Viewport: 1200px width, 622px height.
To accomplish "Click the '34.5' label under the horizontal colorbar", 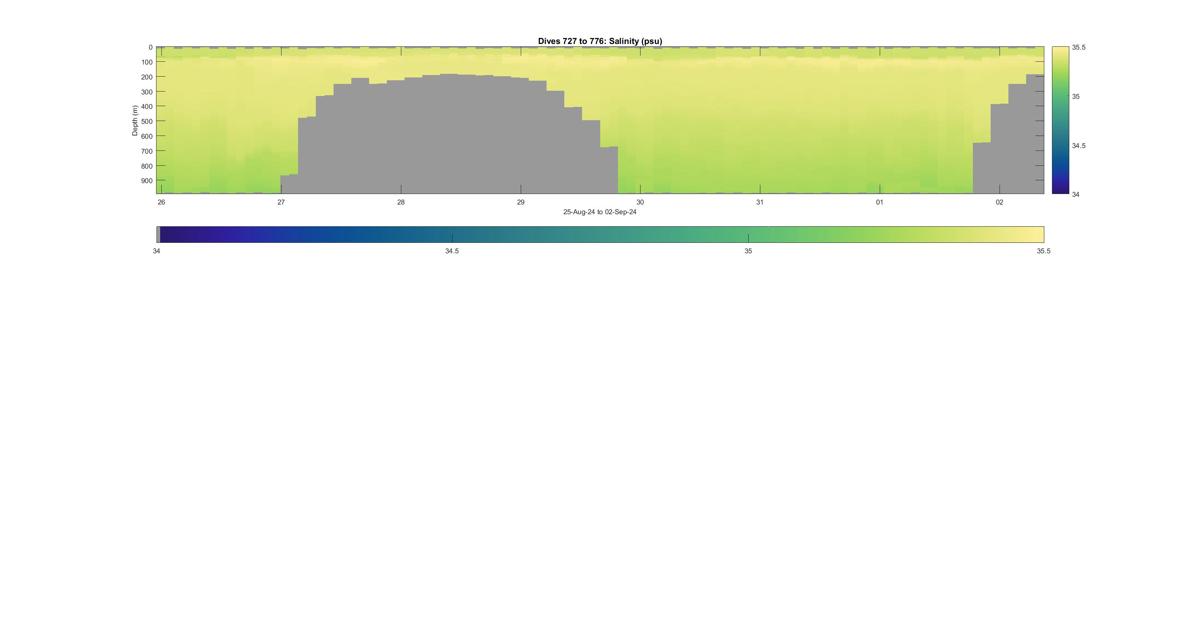I will (452, 251).
